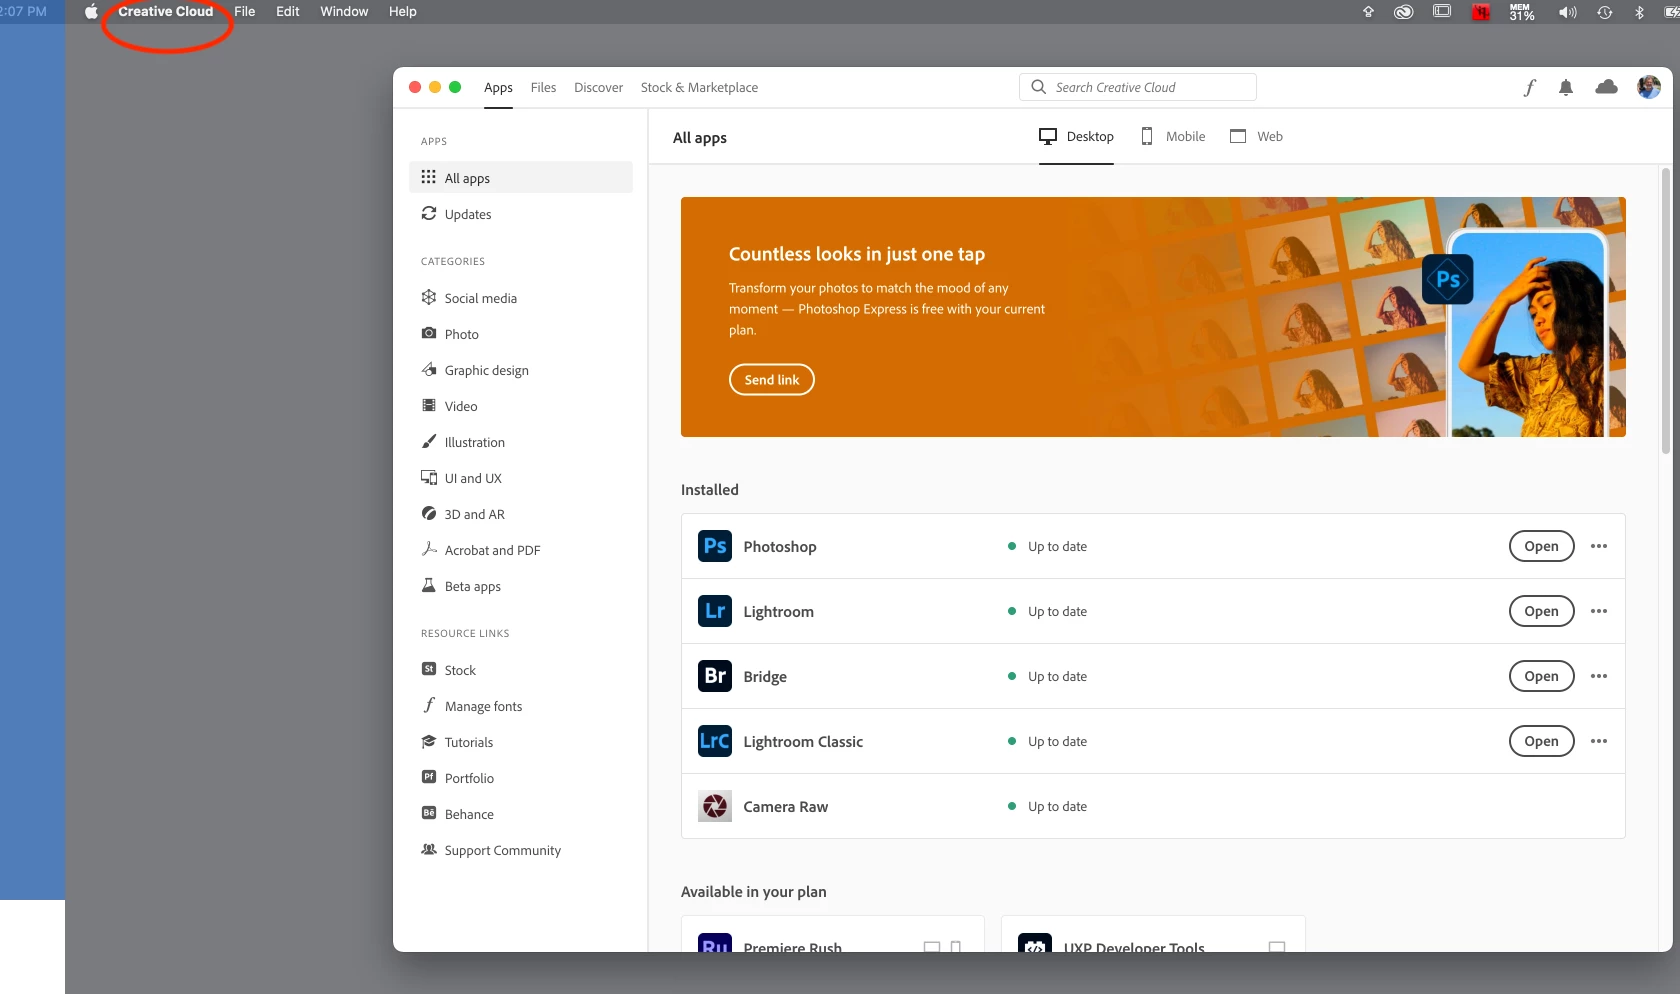The height and width of the screenshot is (994, 1680).
Task: Switch to the Discover tab
Action: pyautogui.click(x=598, y=88)
